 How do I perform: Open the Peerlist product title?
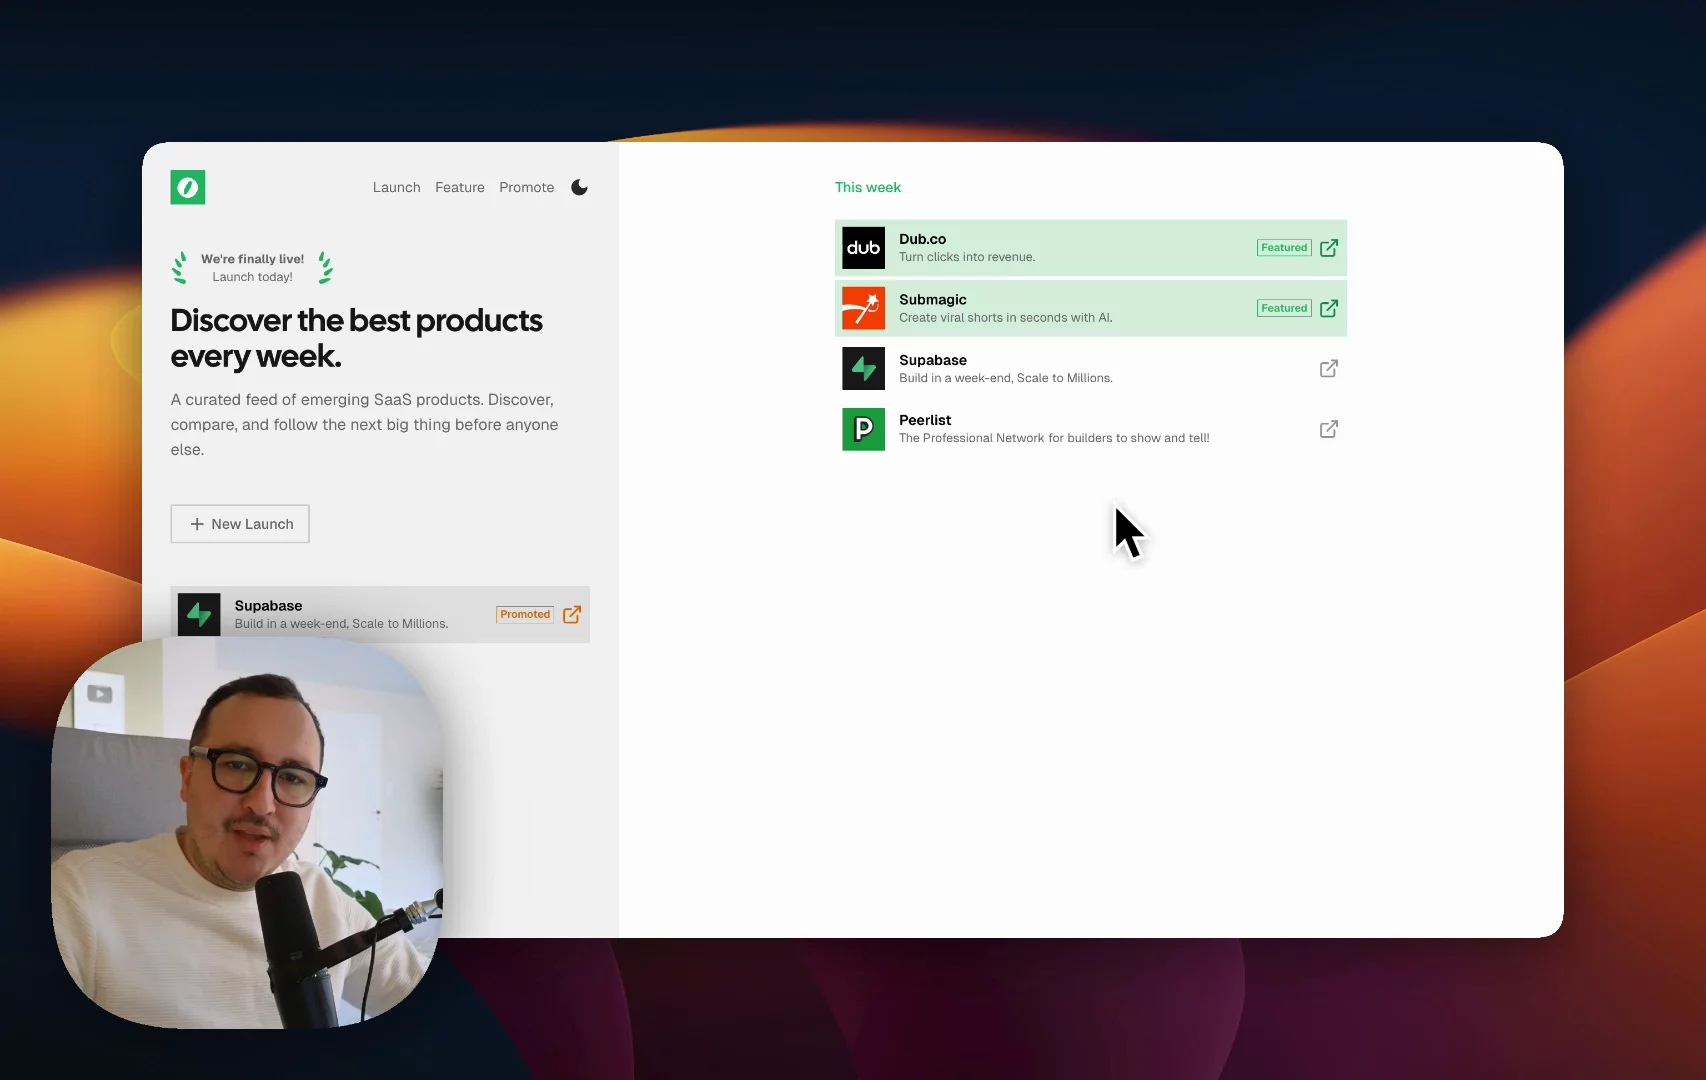tap(925, 420)
